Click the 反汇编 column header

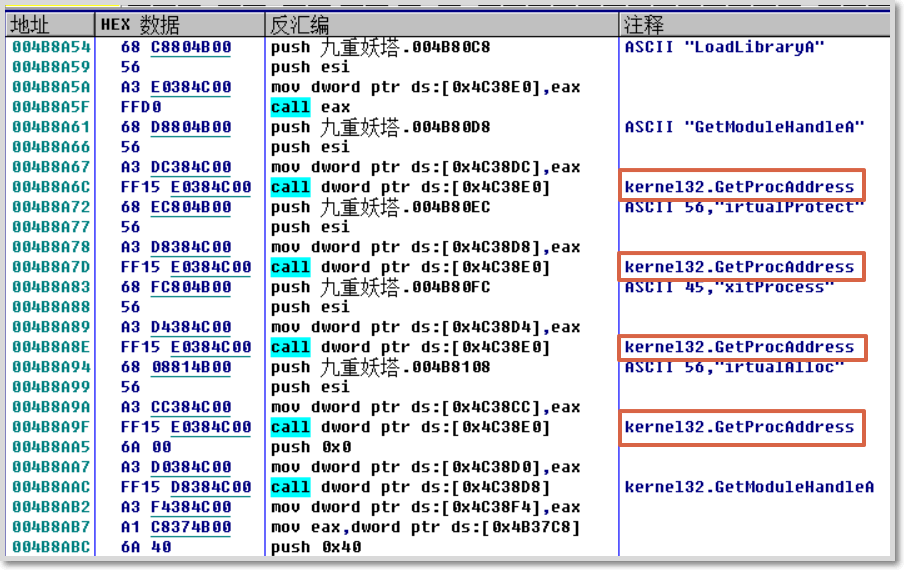[442, 25]
